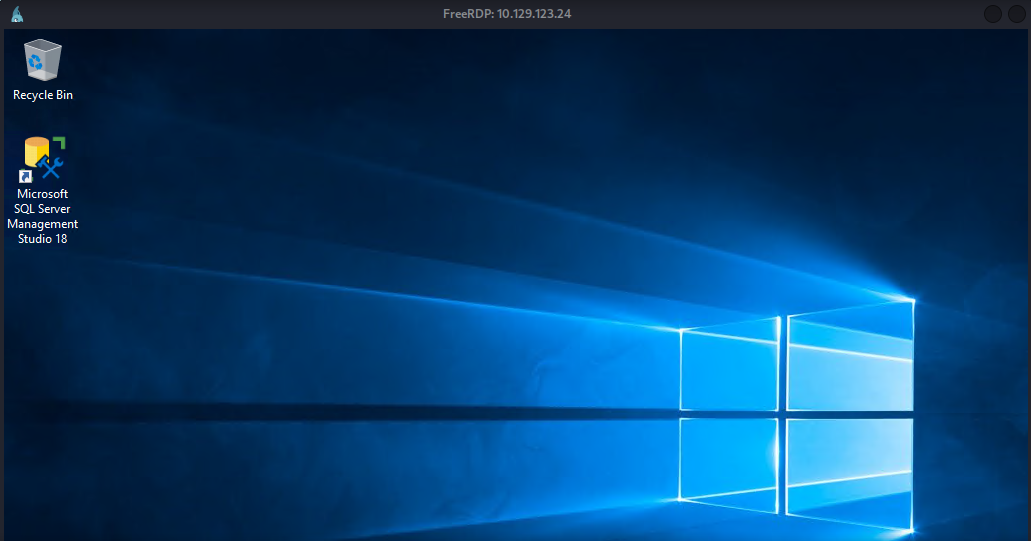The image size is (1031, 541).
Task: Click the left round FreeRDP window control button
Action: 993,14
